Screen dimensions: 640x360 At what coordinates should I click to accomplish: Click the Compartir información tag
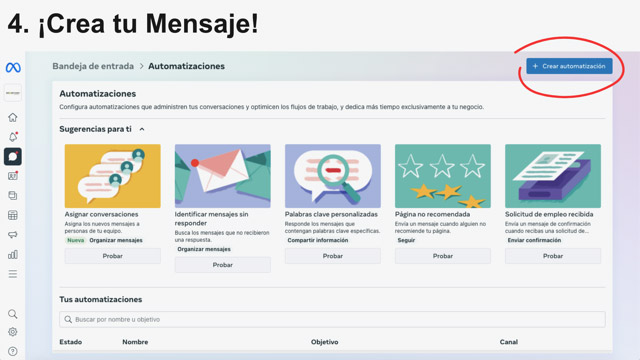coord(318,240)
